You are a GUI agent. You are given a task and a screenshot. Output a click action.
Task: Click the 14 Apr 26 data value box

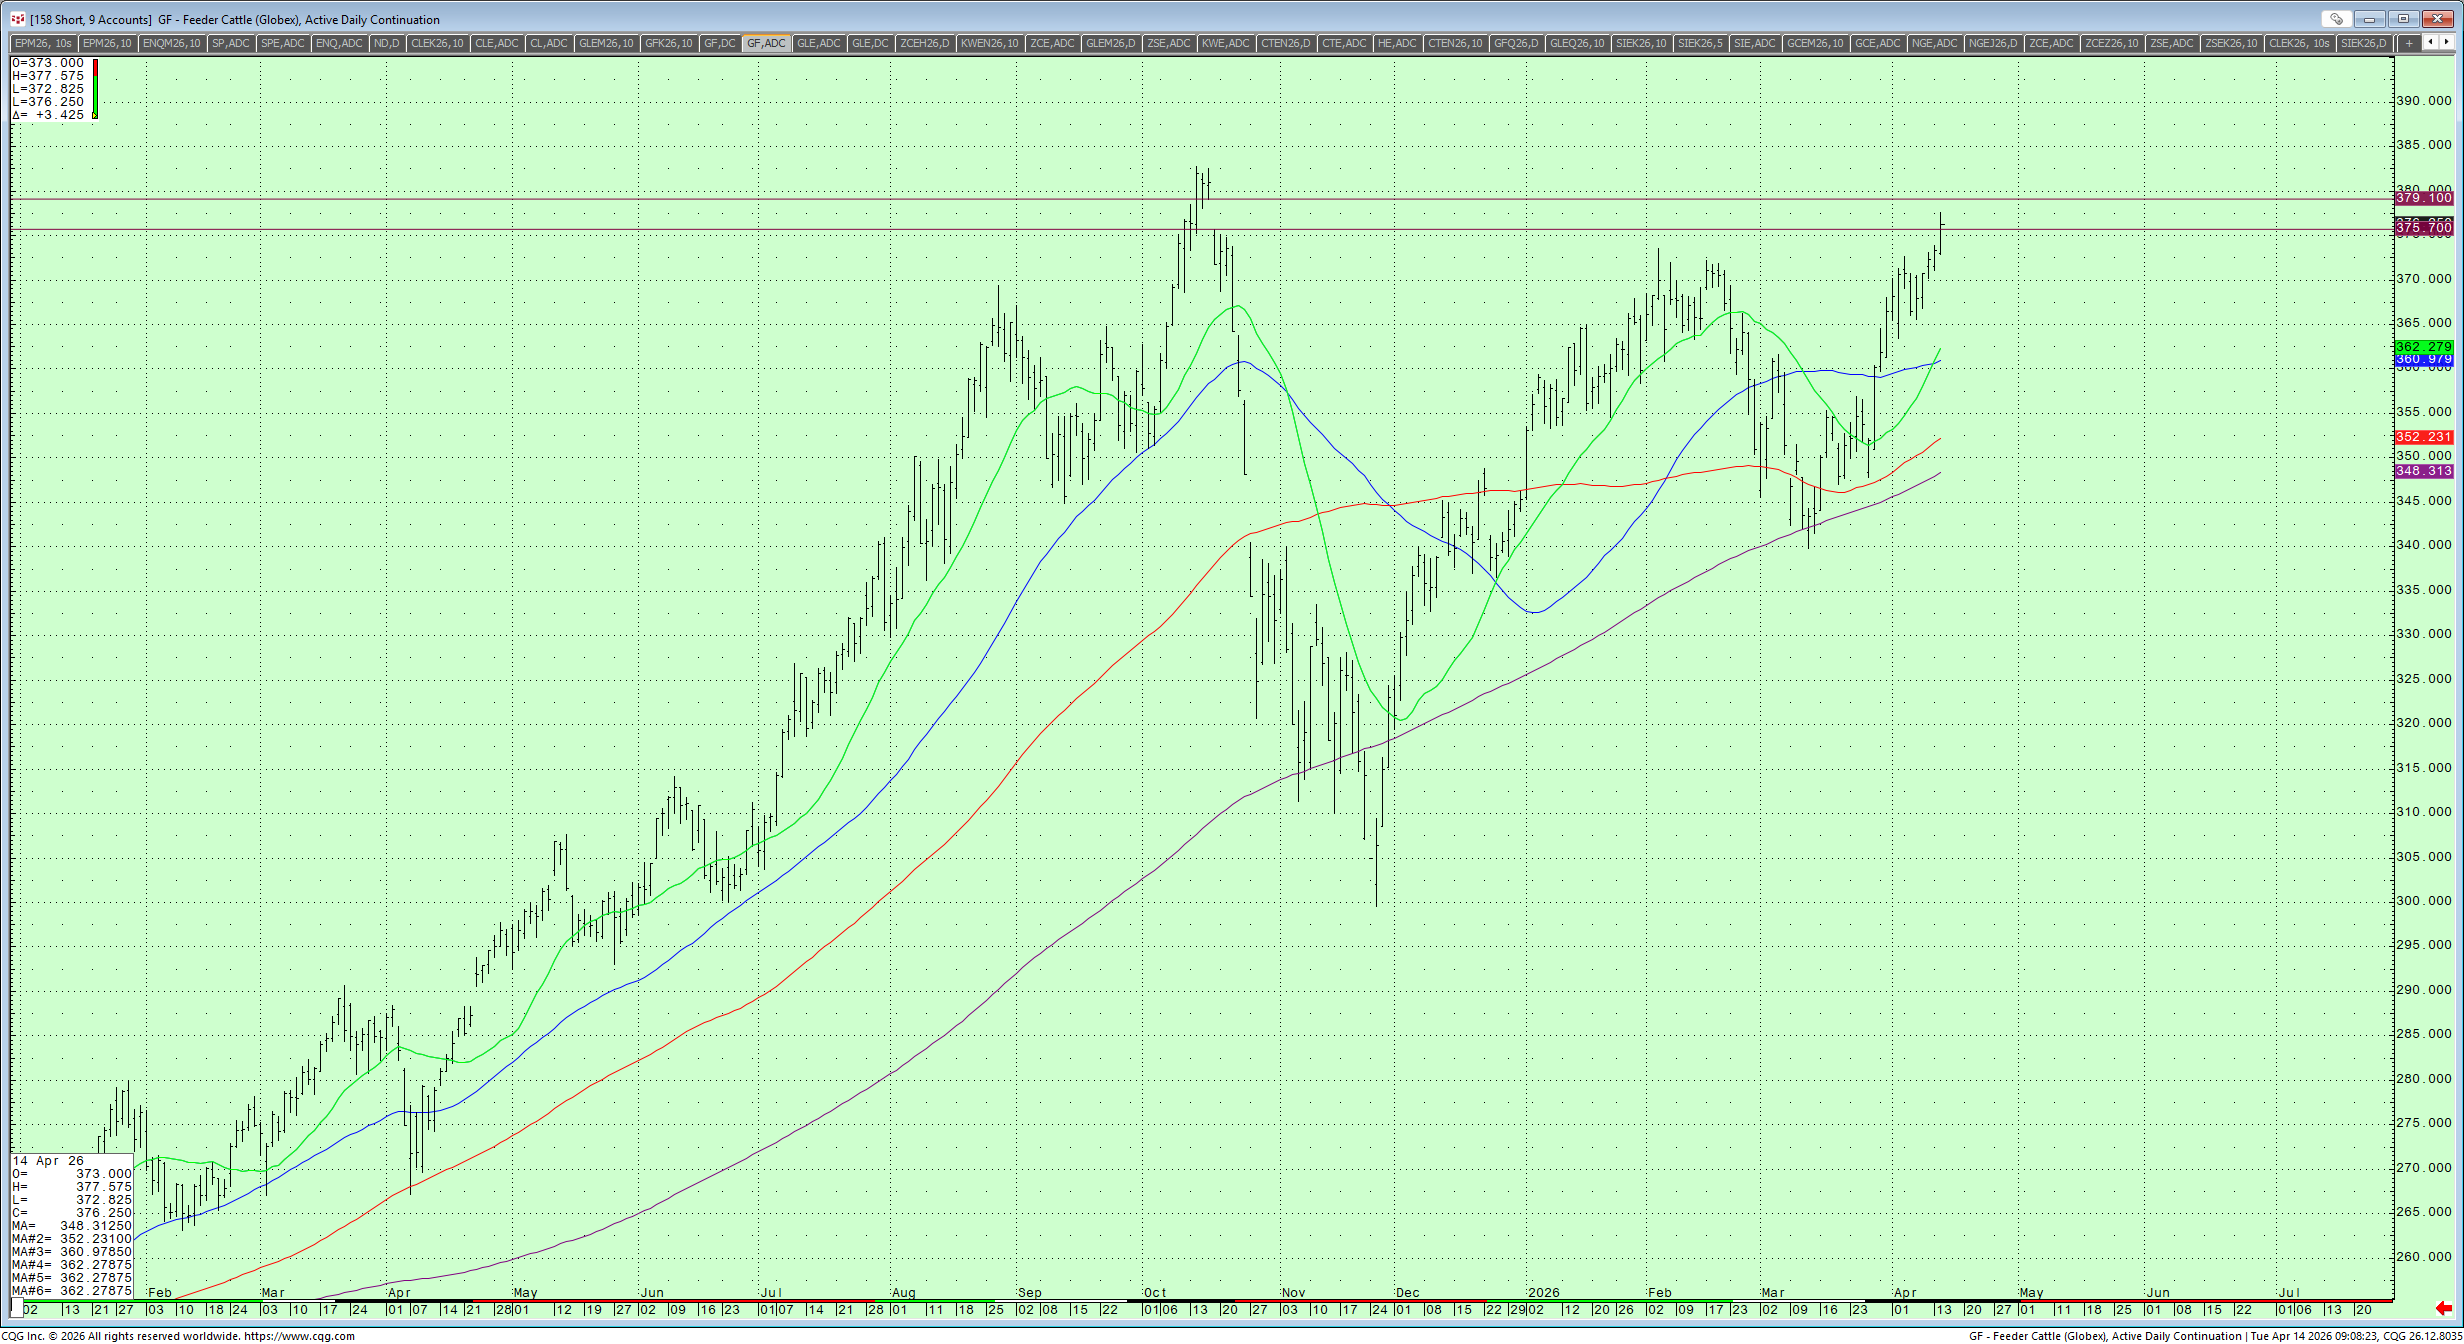click(72, 1225)
